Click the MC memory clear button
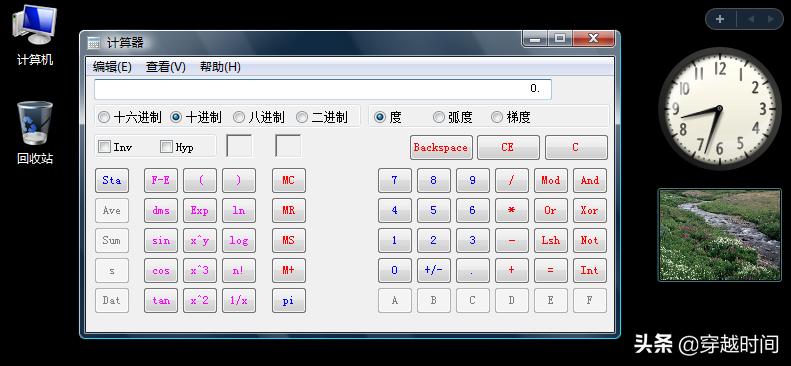Viewport: 791px width, 366px height. click(289, 180)
